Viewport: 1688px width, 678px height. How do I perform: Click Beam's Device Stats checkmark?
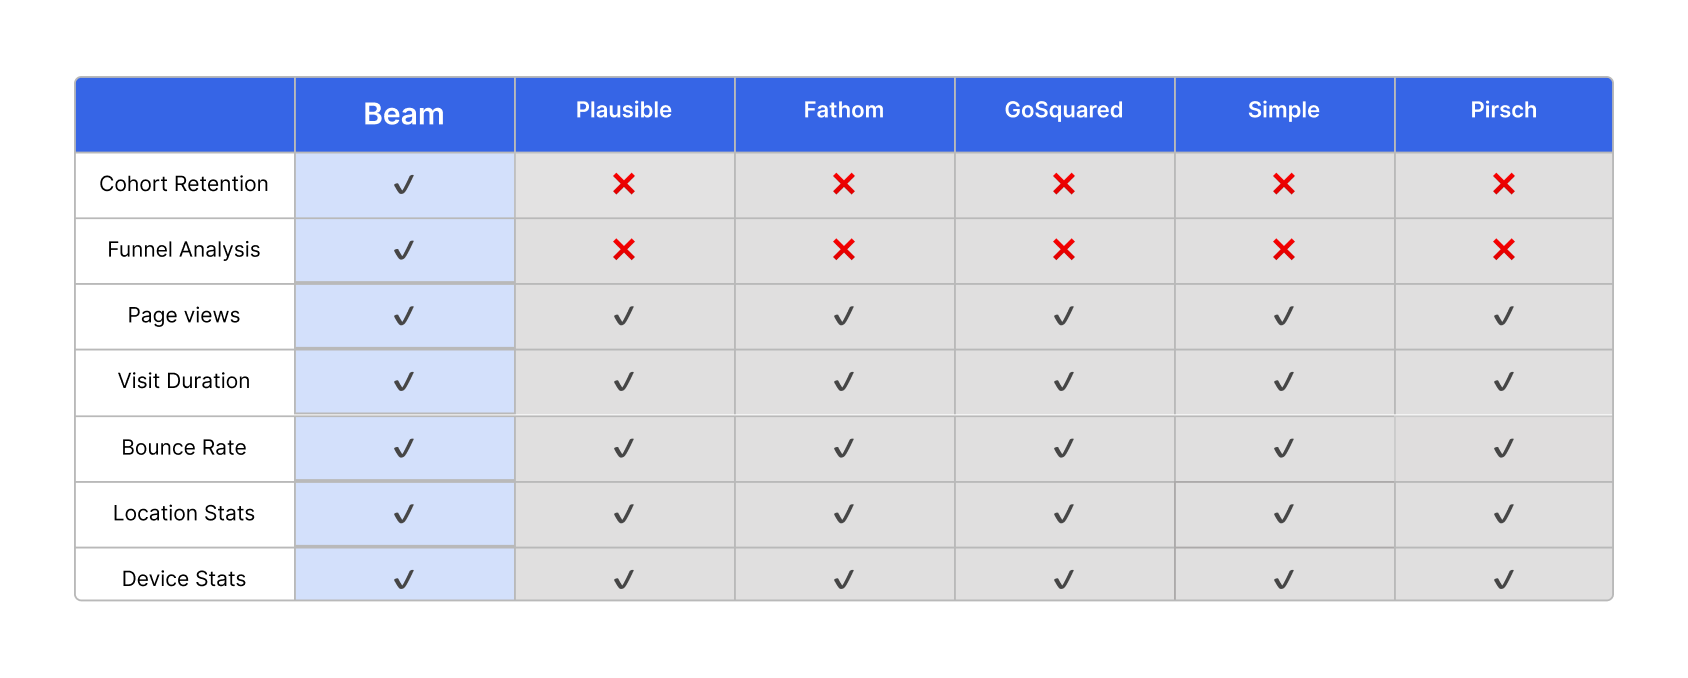coord(404,580)
